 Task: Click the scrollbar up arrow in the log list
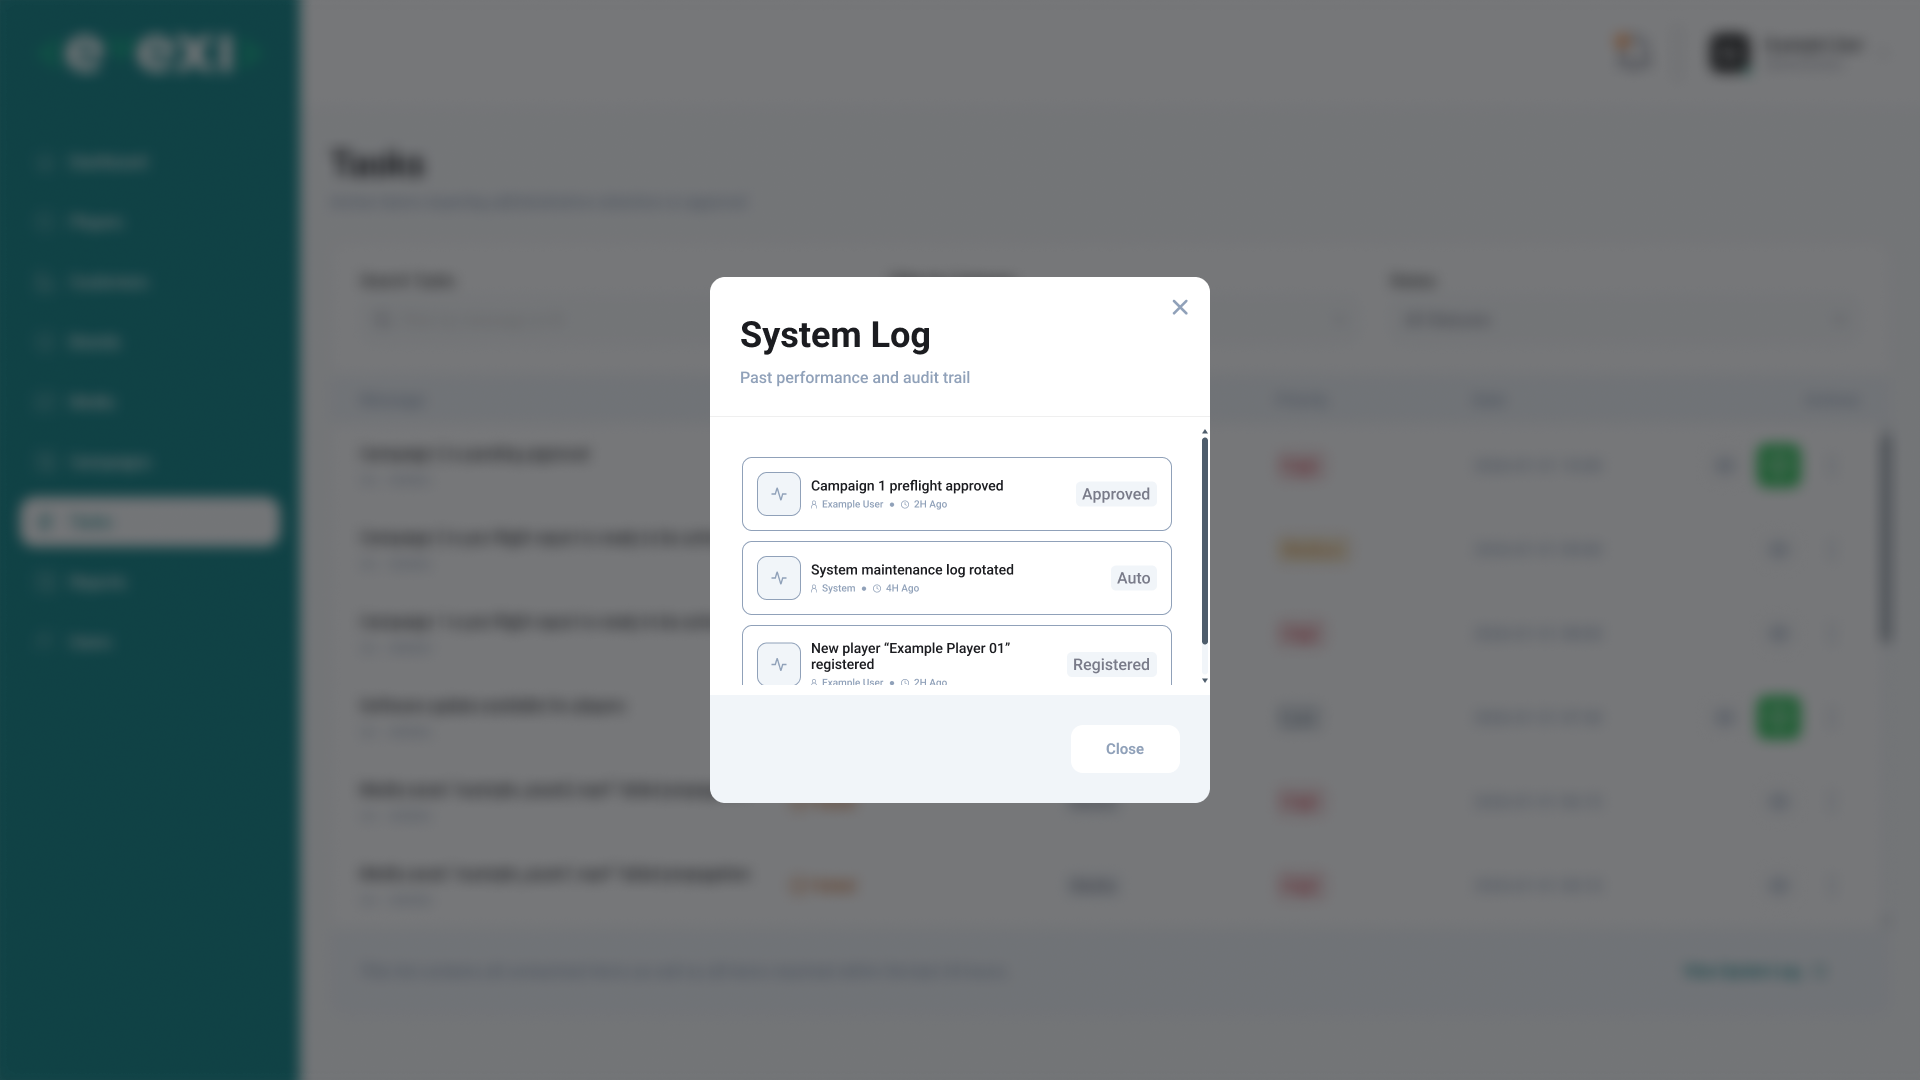coord(1205,432)
